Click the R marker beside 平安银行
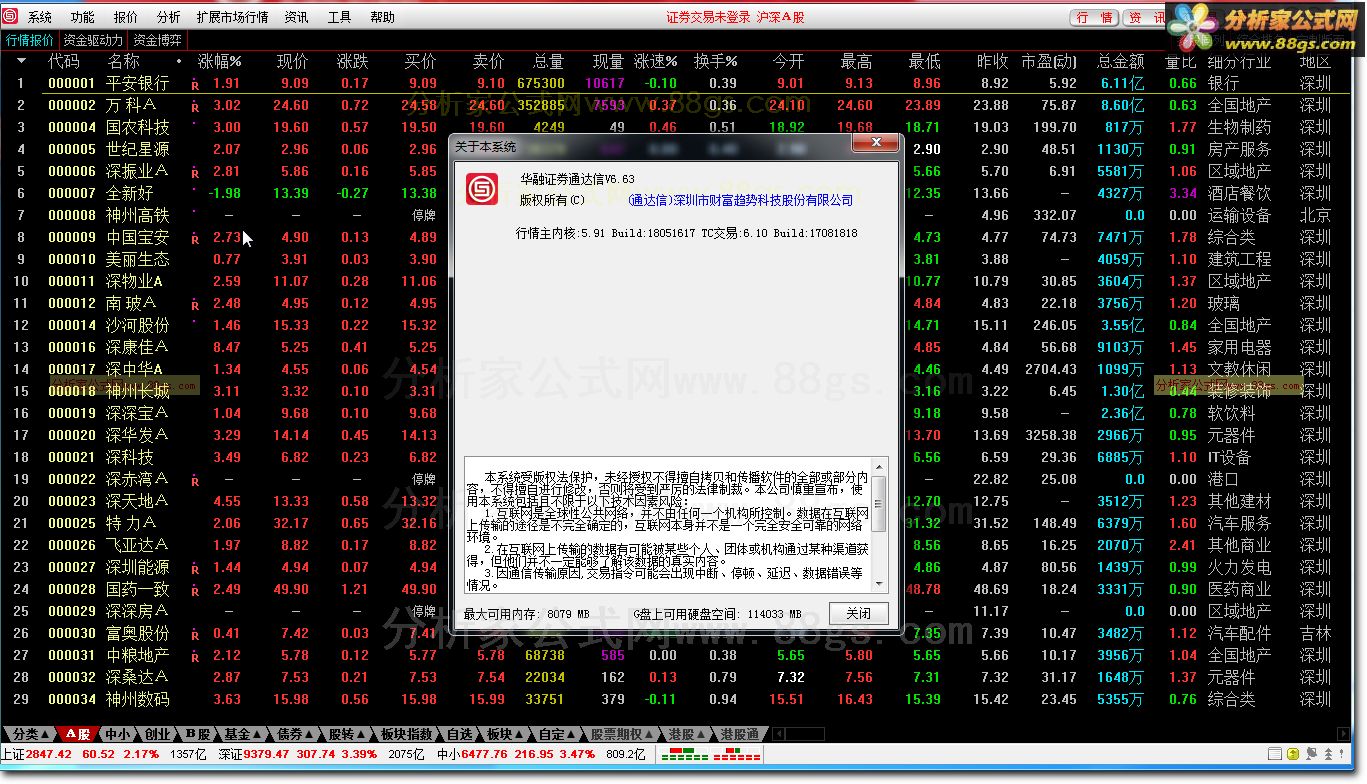The width and height of the screenshot is (1367, 784). pos(195,85)
